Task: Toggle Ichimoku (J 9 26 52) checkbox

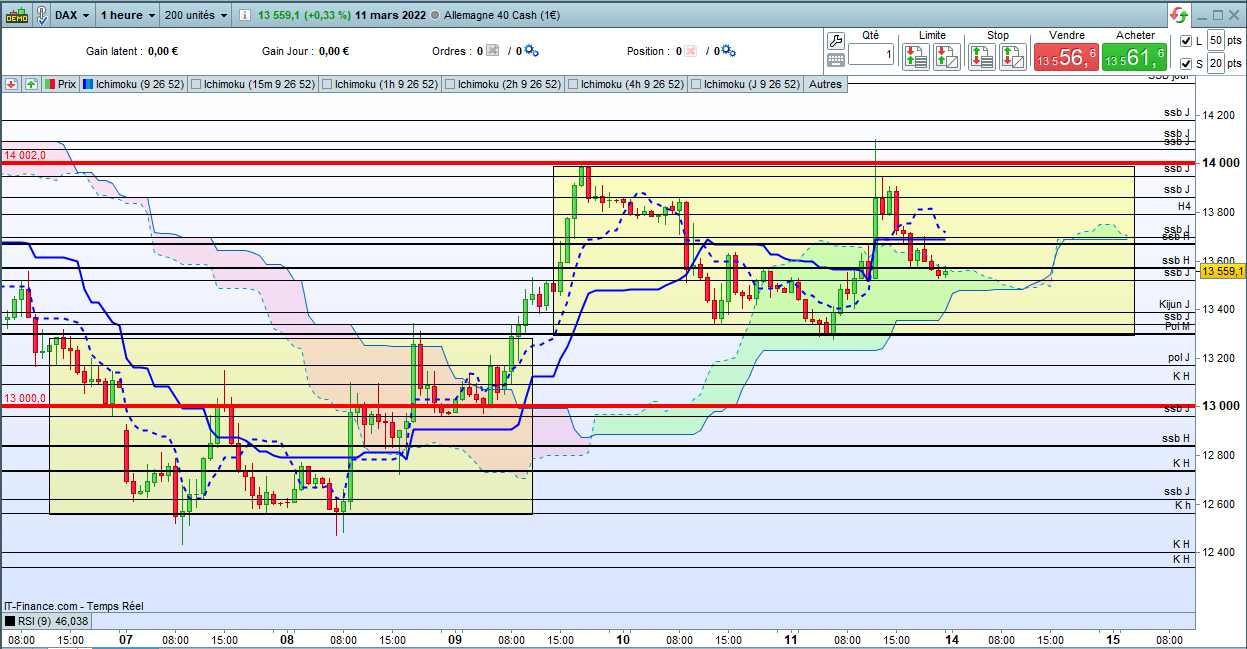Action: pos(696,85)
